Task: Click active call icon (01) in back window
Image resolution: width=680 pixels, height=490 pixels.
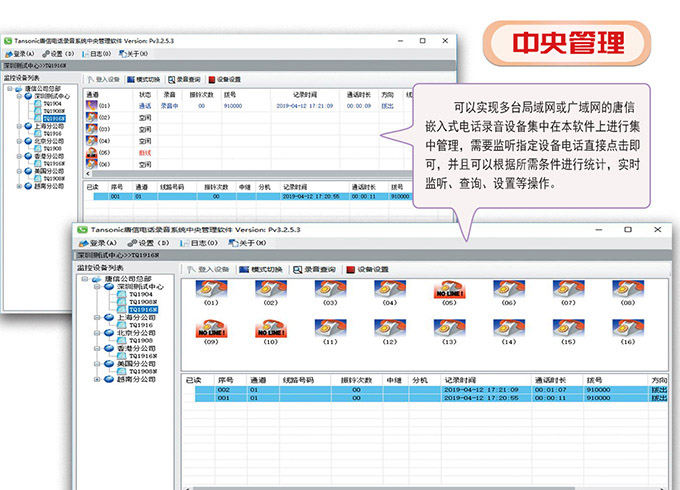Action: click(92, 105)
